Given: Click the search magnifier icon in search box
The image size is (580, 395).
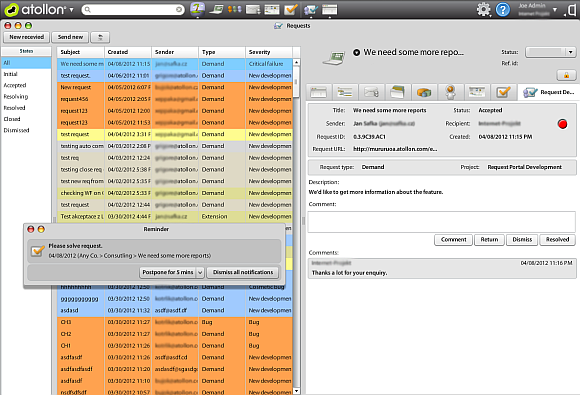Looking at the screenshot, I should pos(87,10).
